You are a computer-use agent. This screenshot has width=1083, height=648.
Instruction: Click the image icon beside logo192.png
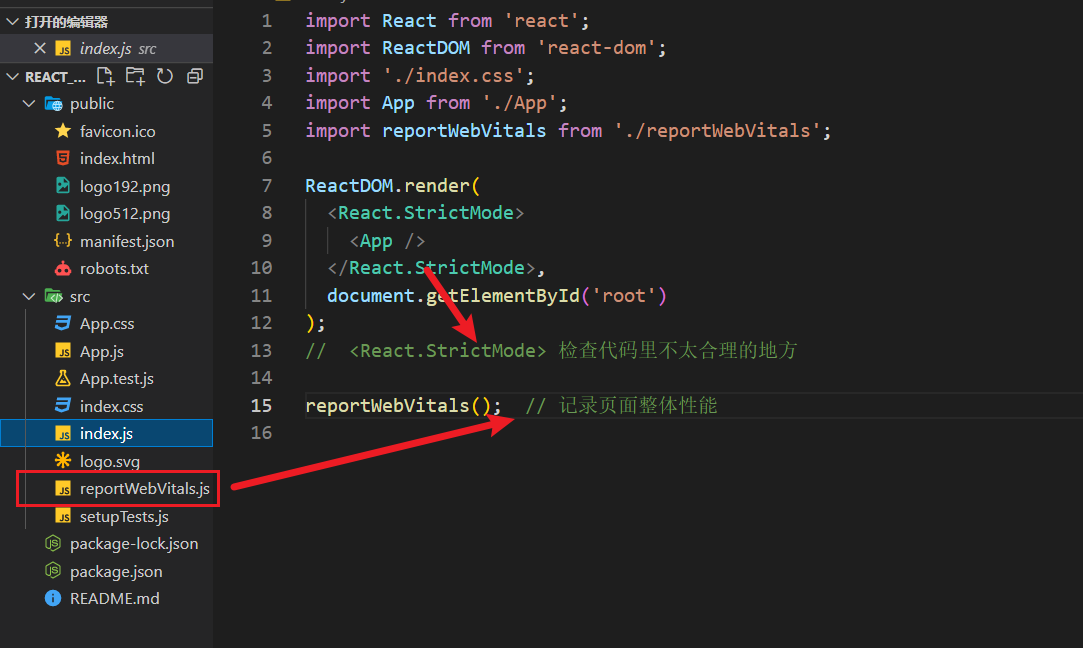pyautogui.click(x=63, y=186)
